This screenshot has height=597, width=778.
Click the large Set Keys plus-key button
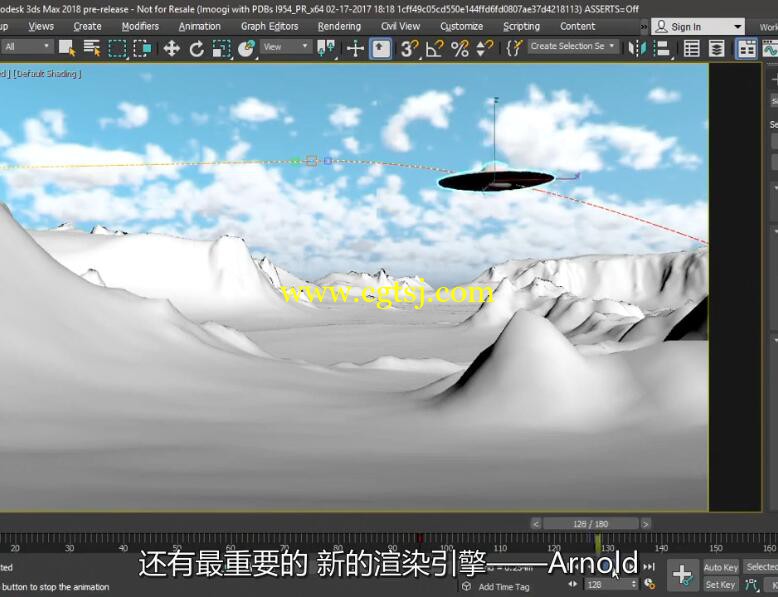(683, 575)
